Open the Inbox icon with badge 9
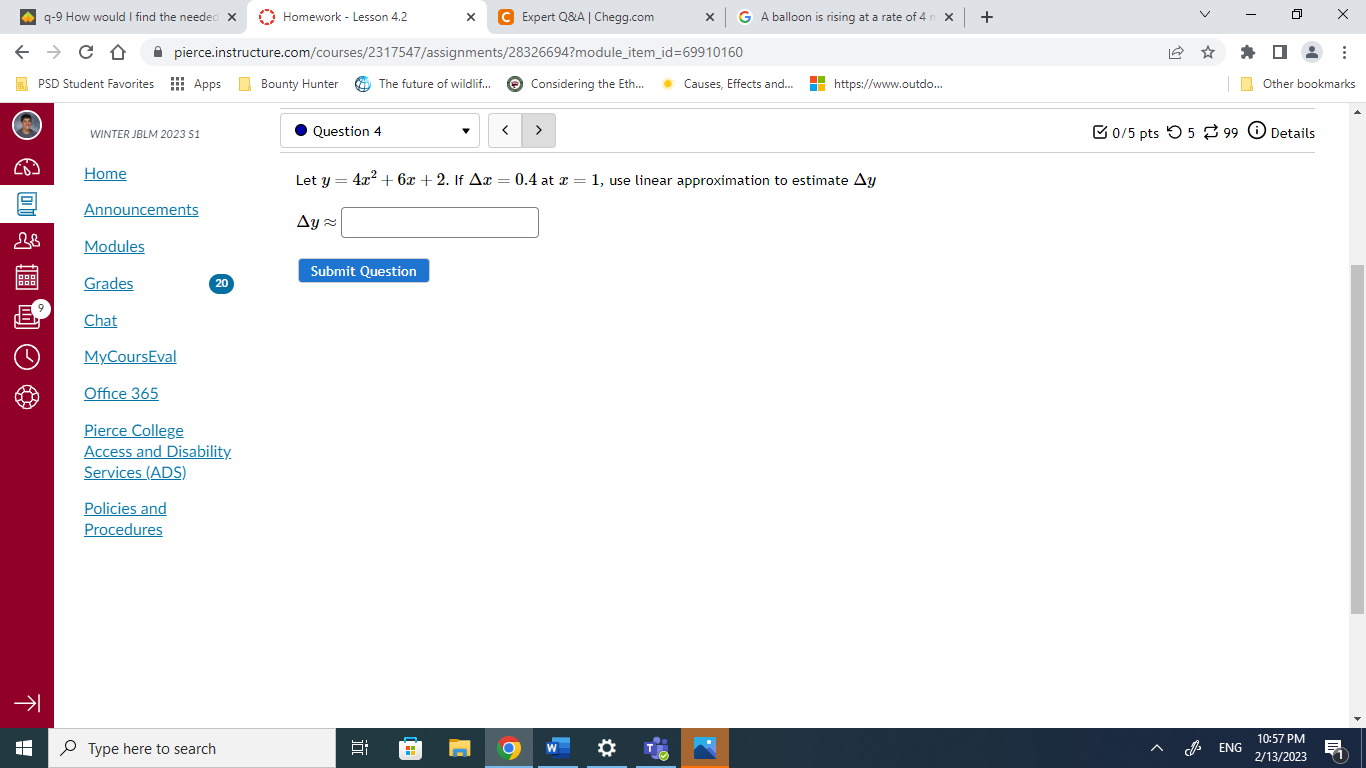Screen dimensions: 1366x768 point(27,317)
